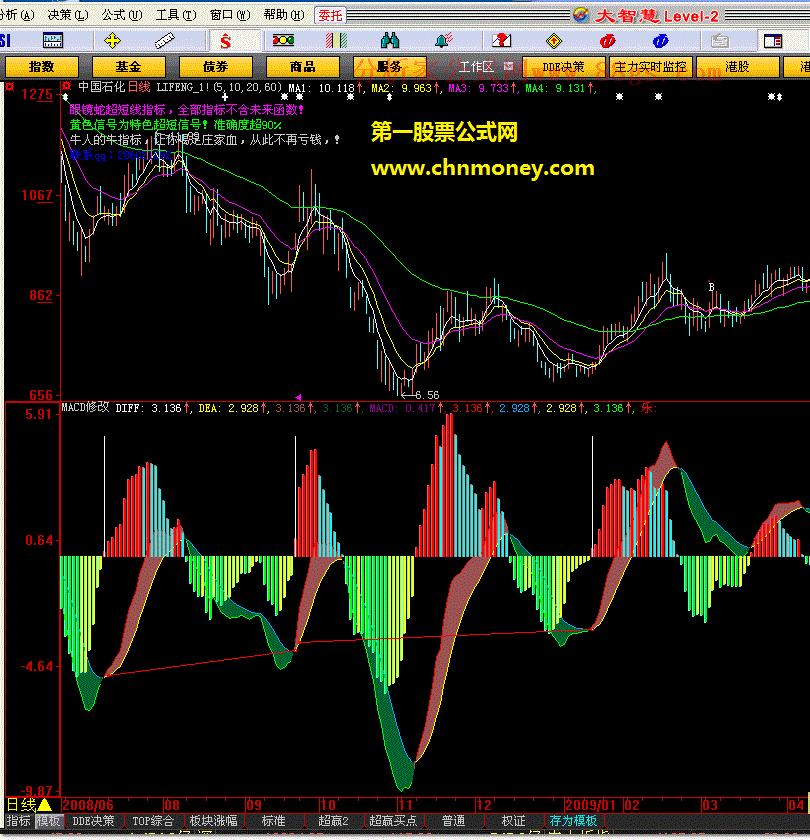Click the keyboard-wizard panel icon in toolbar
Viewport: 810px width, 840px height.
pos(52,40)
